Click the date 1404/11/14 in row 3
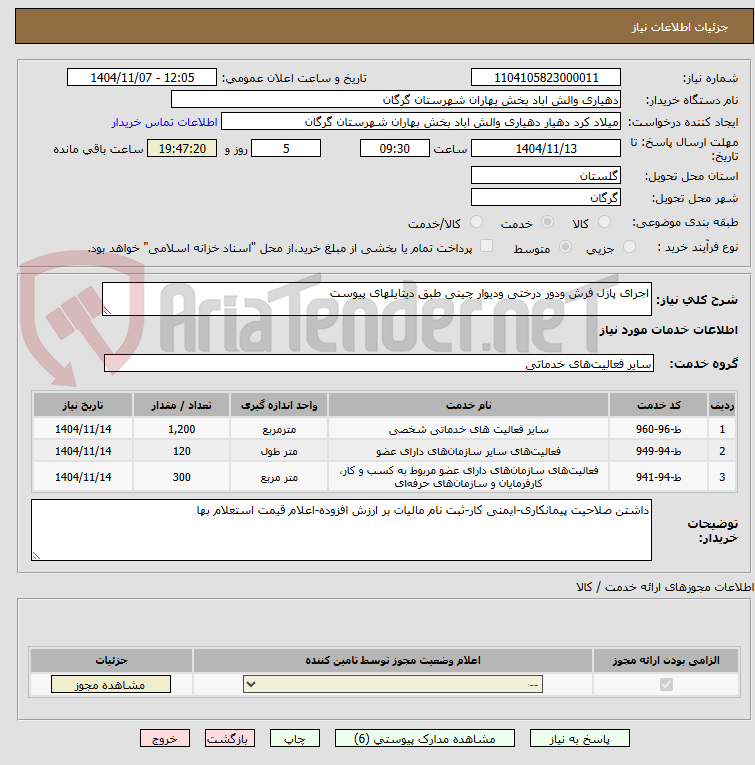This screenshot has width=755, height=765. pyautogui.click(x=83, y=477)
